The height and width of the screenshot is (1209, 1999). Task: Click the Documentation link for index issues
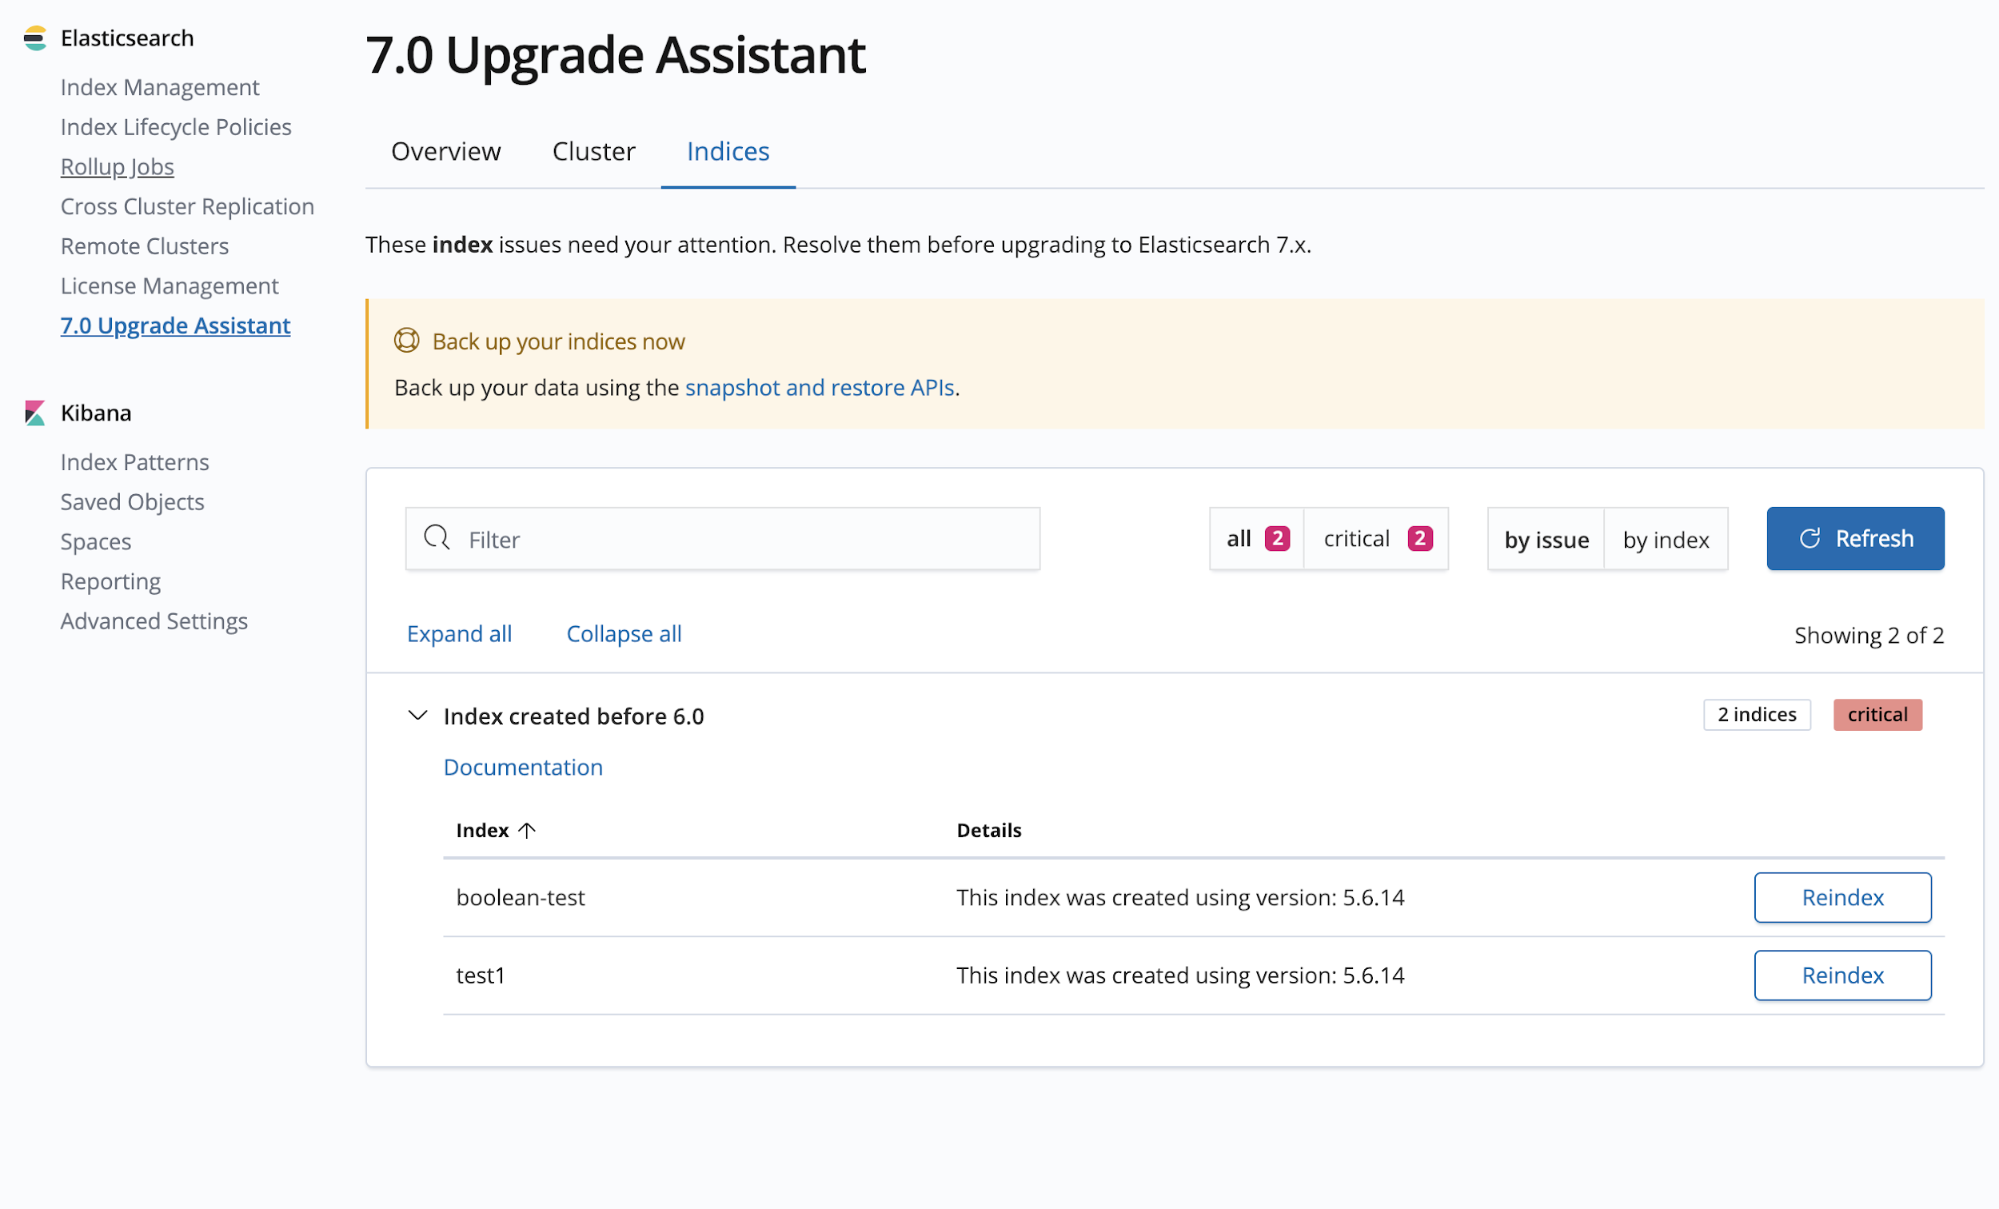click(523, 767)
